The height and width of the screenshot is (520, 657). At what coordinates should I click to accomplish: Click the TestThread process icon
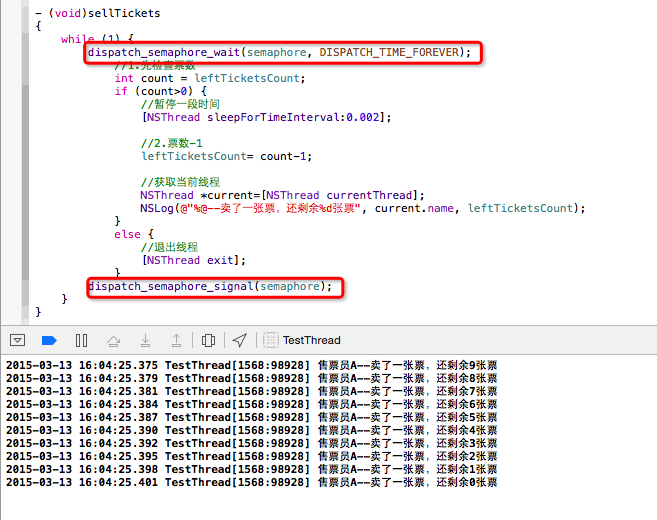270,340
